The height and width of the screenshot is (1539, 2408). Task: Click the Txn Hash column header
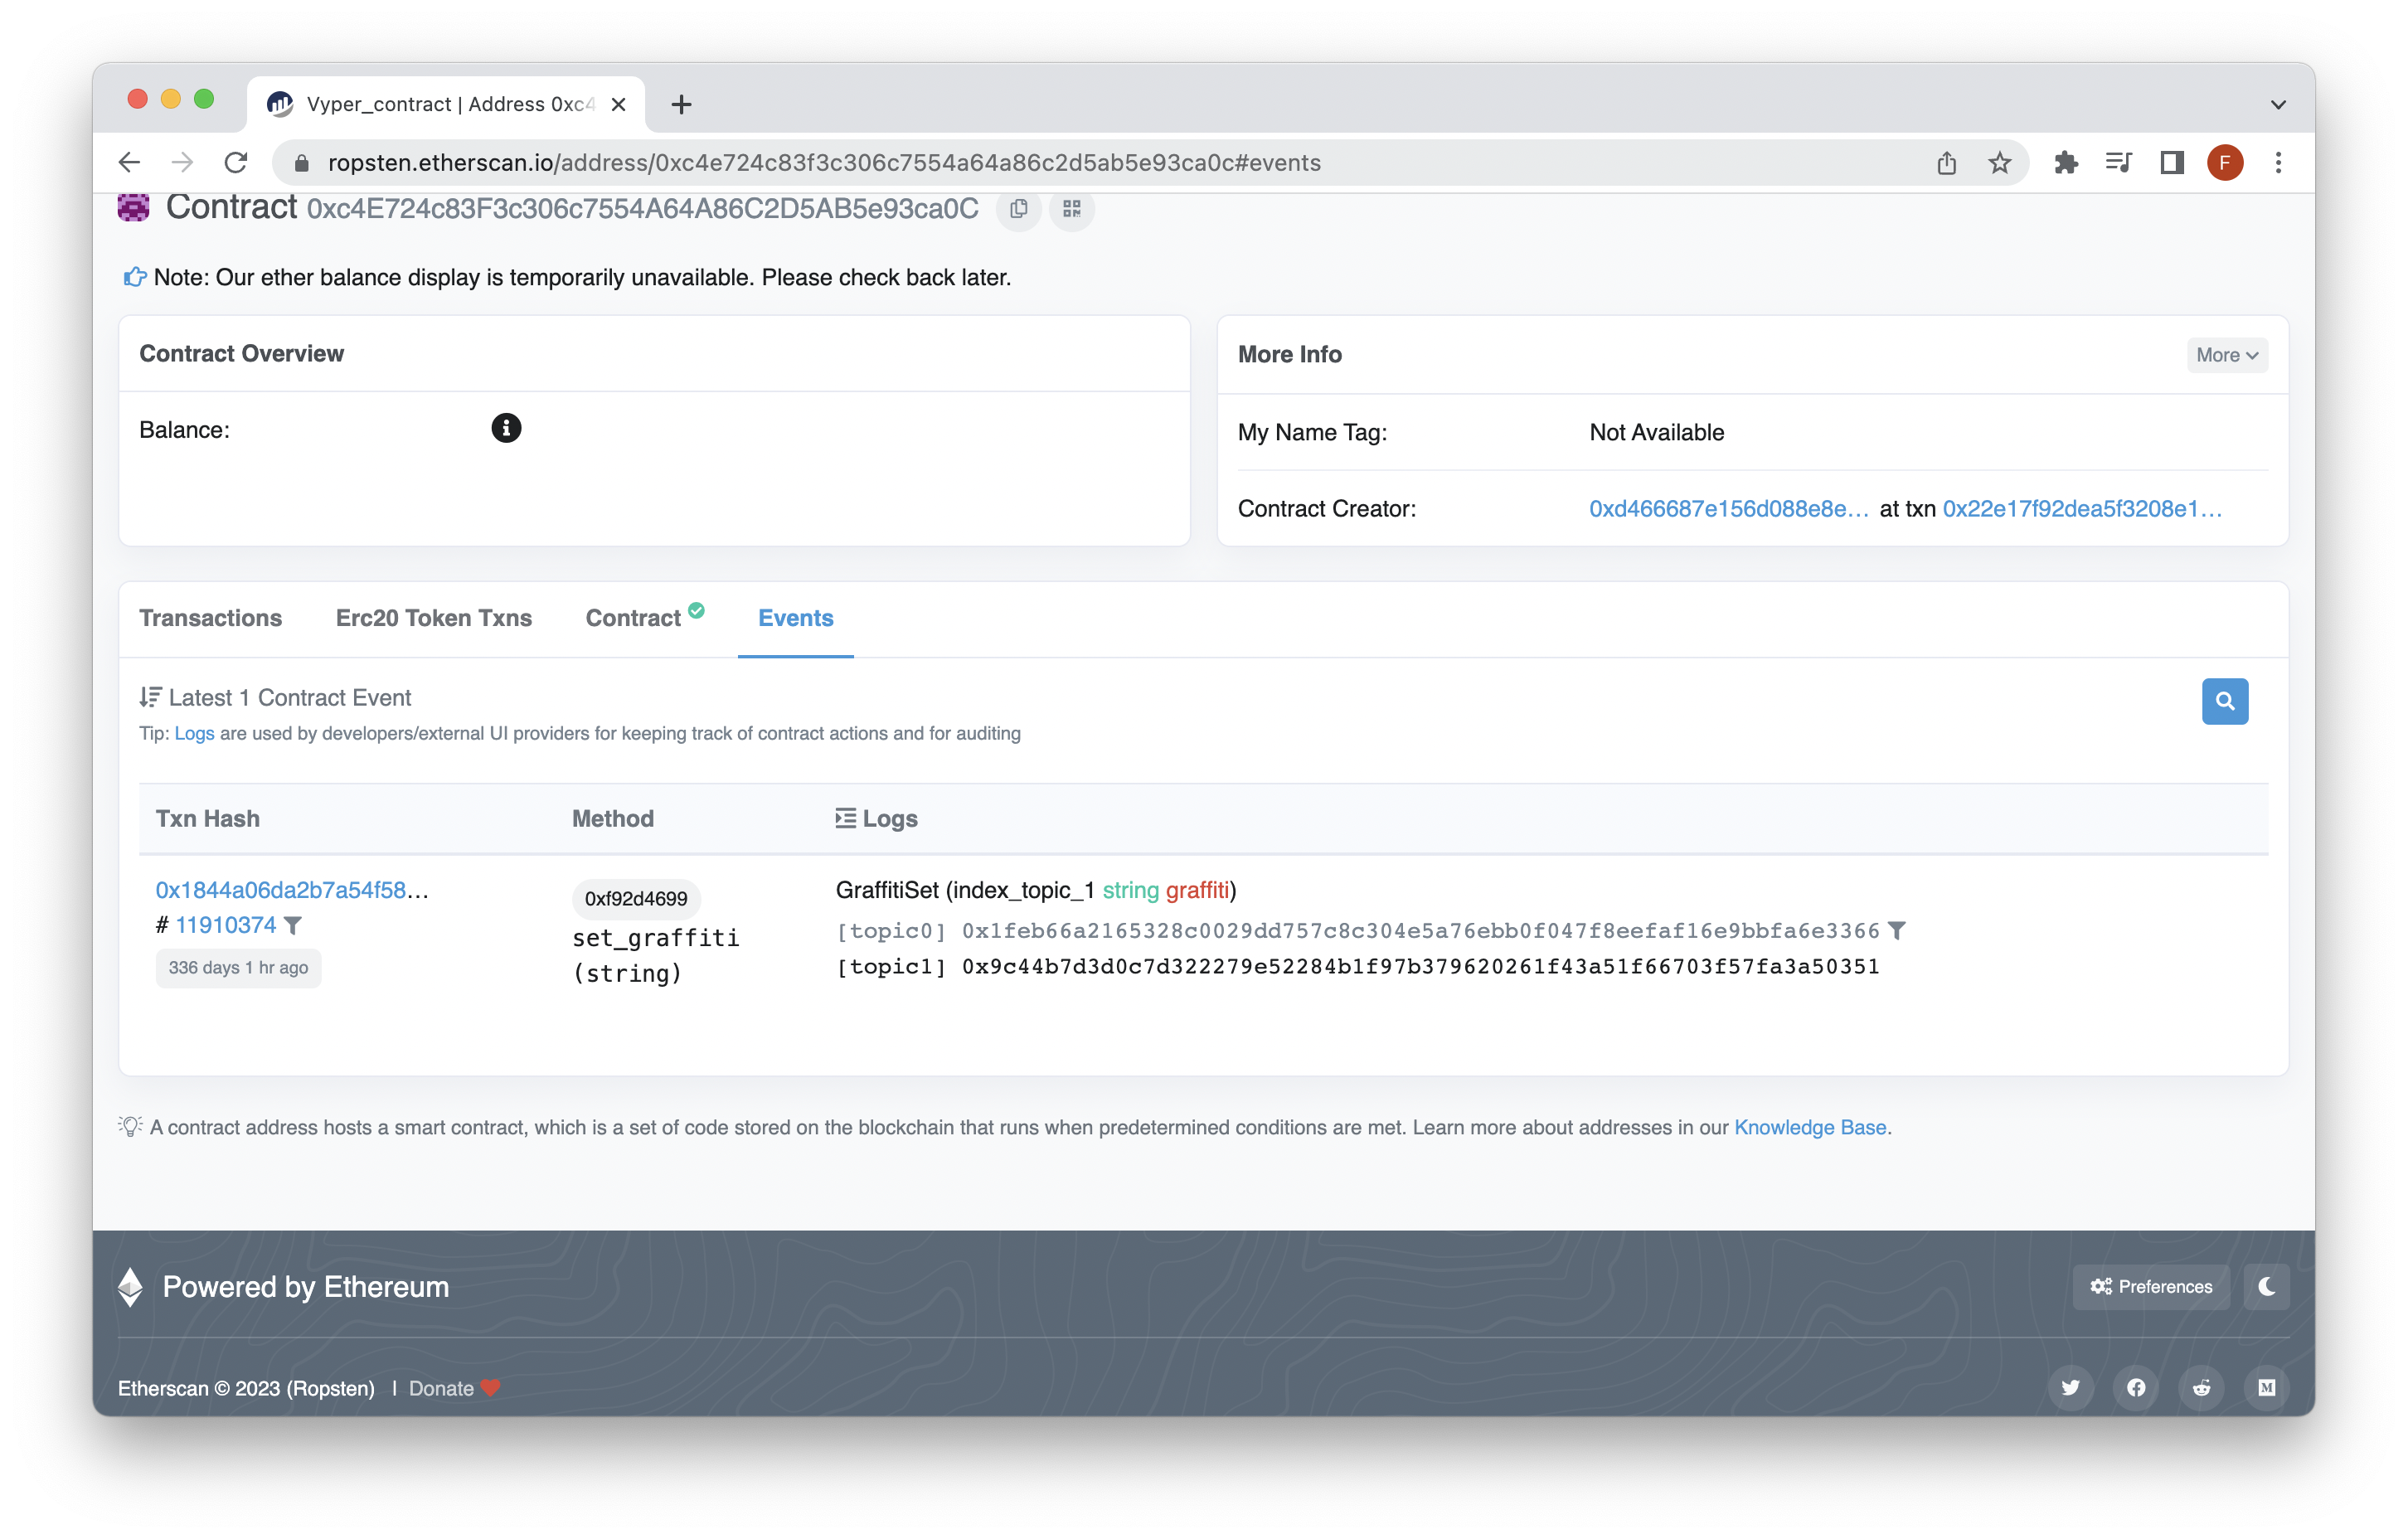[208, 818]
